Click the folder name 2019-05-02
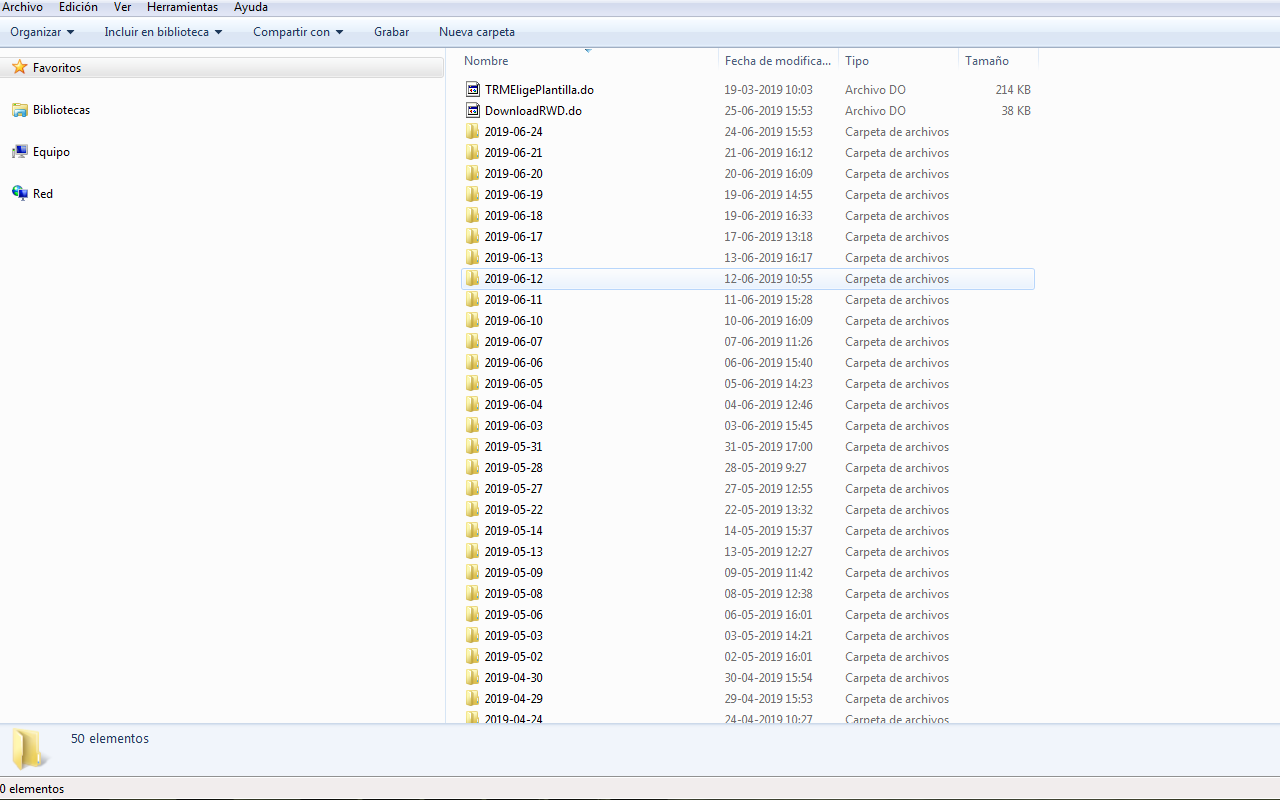Screen dimensions: 1280x800 point(514,657)
